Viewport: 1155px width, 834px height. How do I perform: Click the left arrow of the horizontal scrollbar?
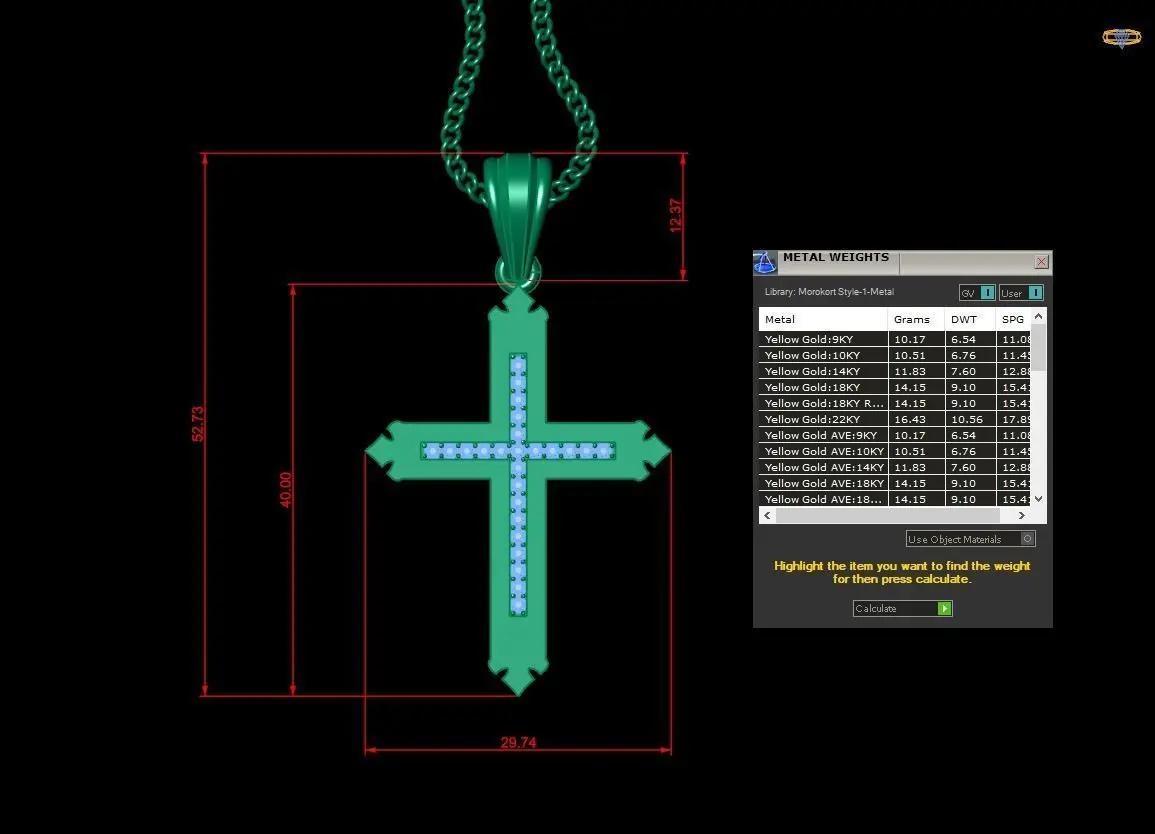point(768,516)
